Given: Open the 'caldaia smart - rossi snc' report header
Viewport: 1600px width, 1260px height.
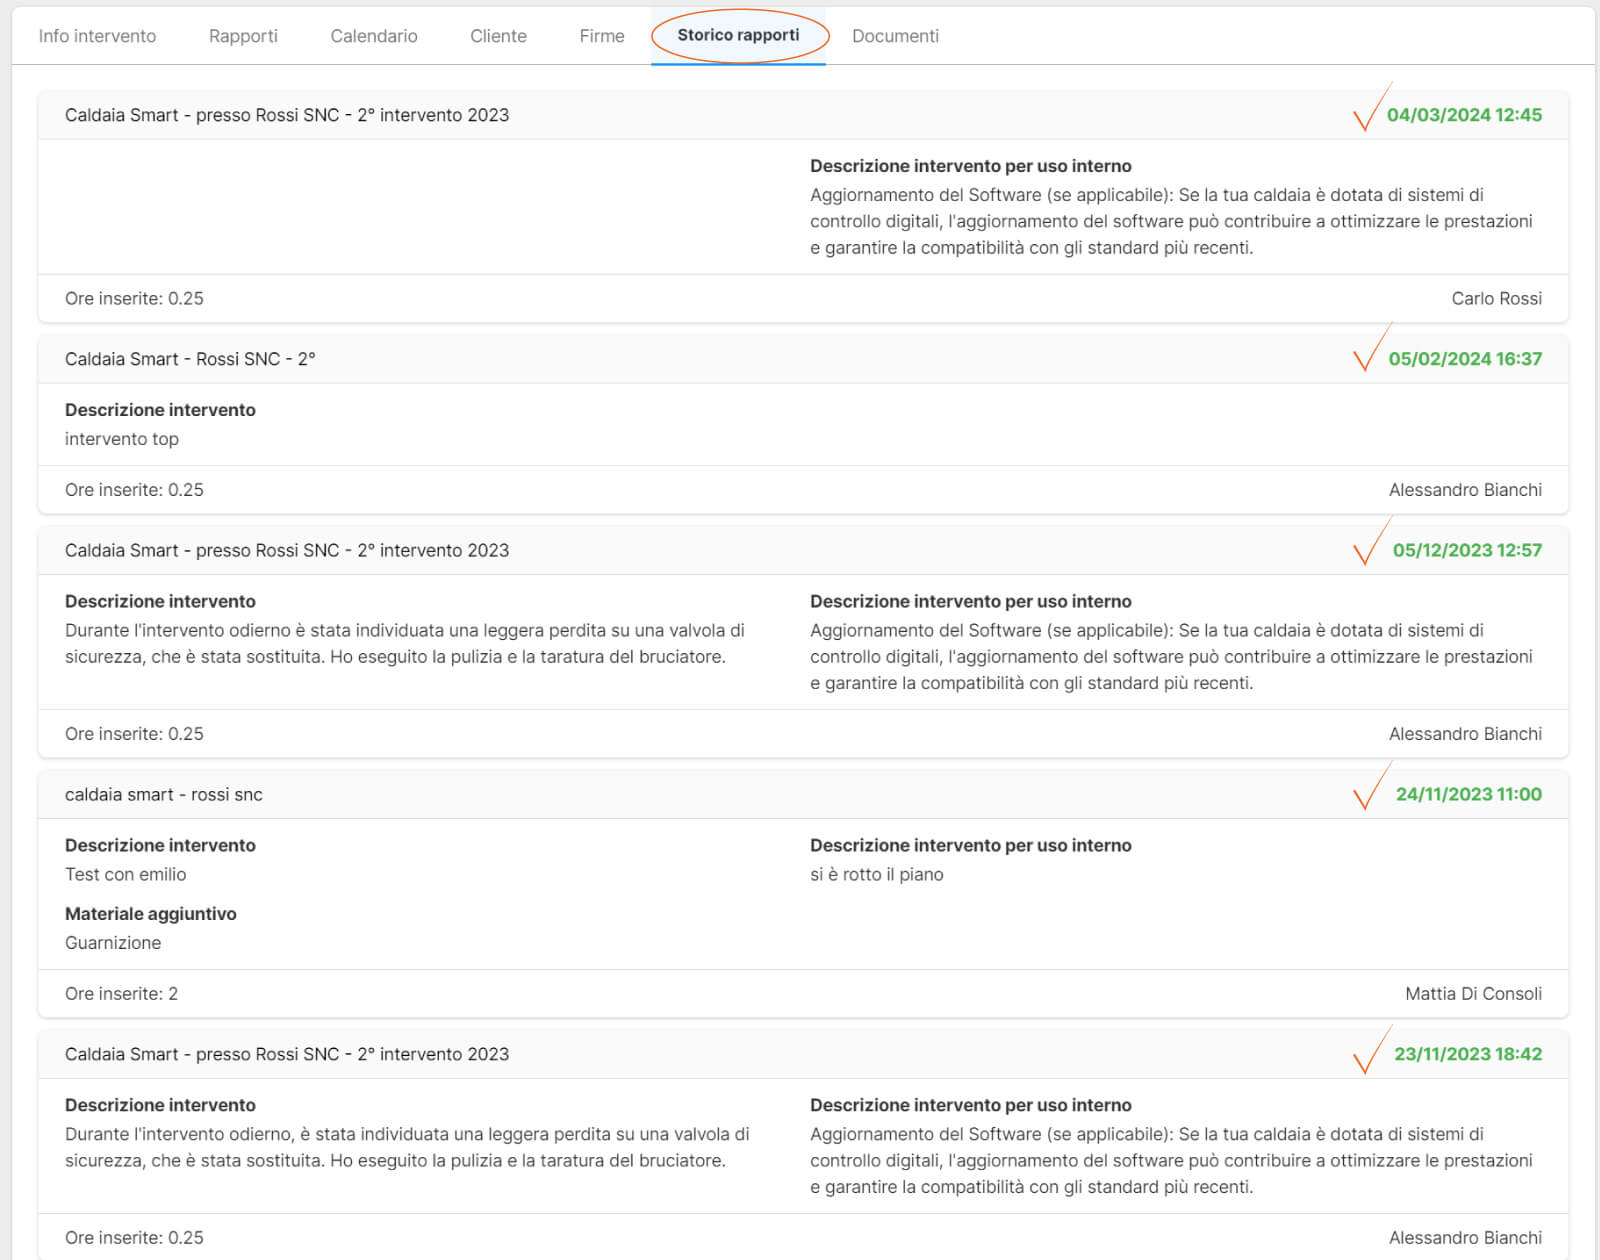Looking at the screenshot, I should (x=164, y=794).
